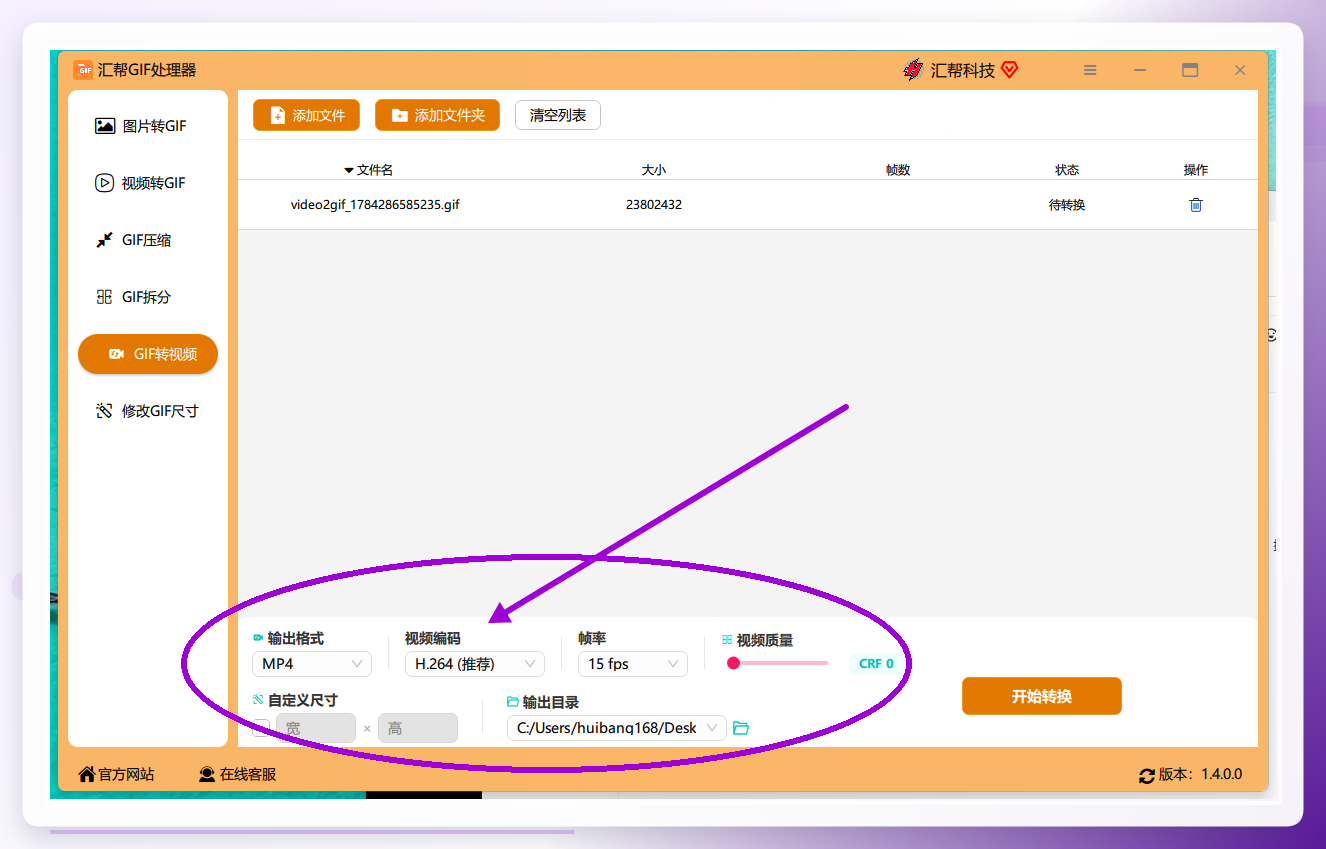
Task: Open the 修改GIF尺寸 section
Action: tap(147, 411)
